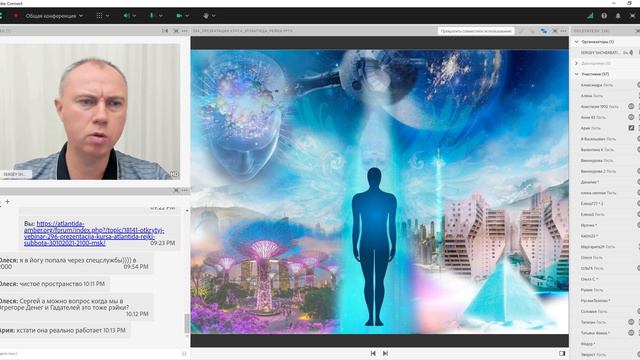Collapse the Организаторы group

(x=577, y=42)
